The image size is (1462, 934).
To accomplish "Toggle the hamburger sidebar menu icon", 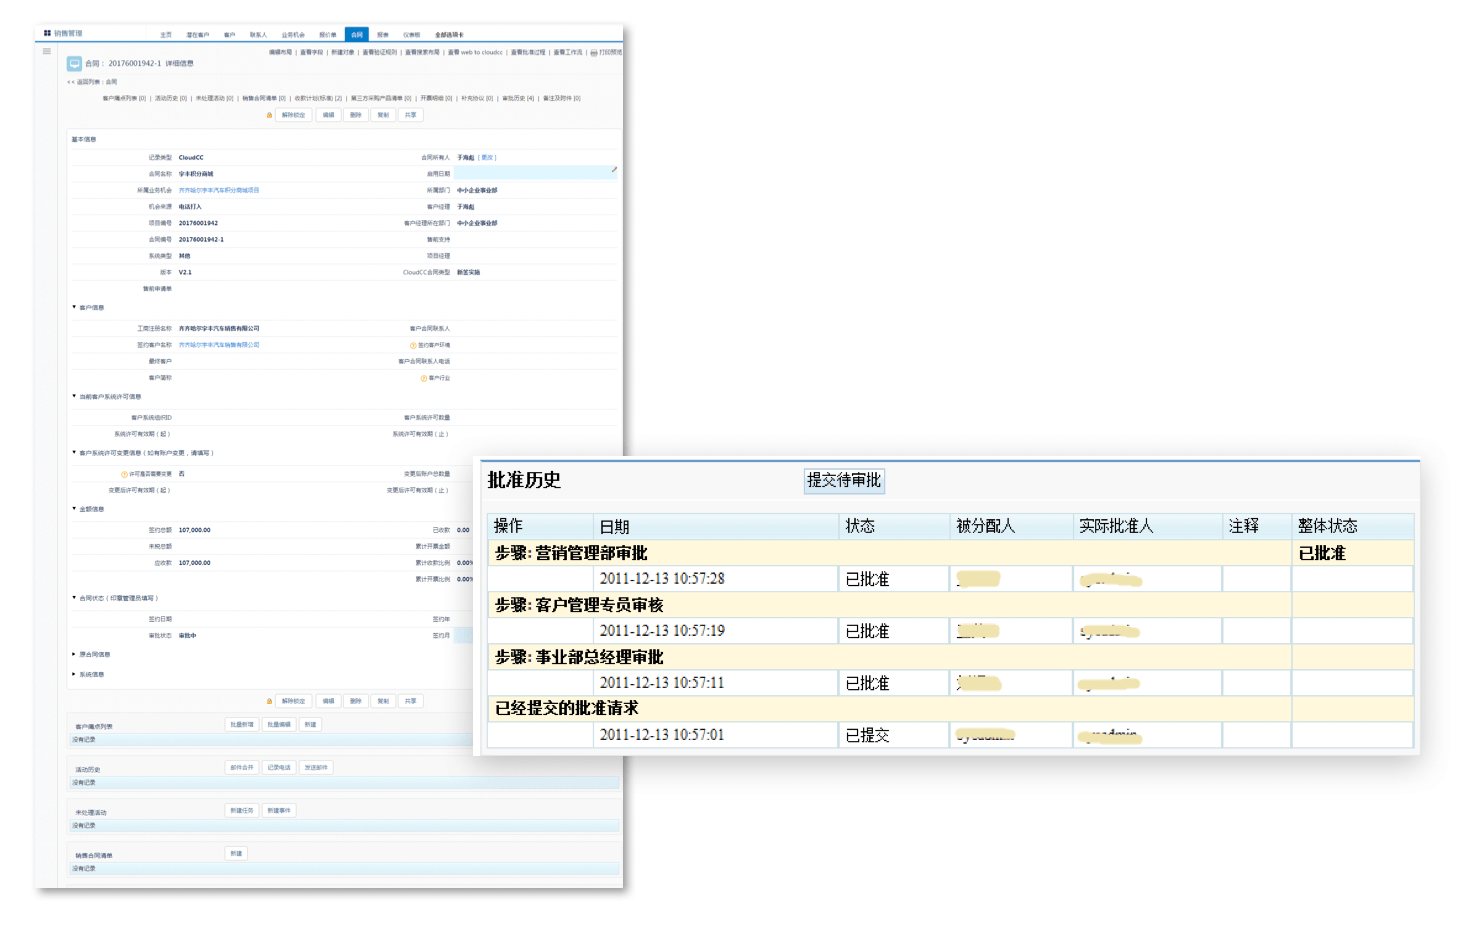I will pos(47,51).
